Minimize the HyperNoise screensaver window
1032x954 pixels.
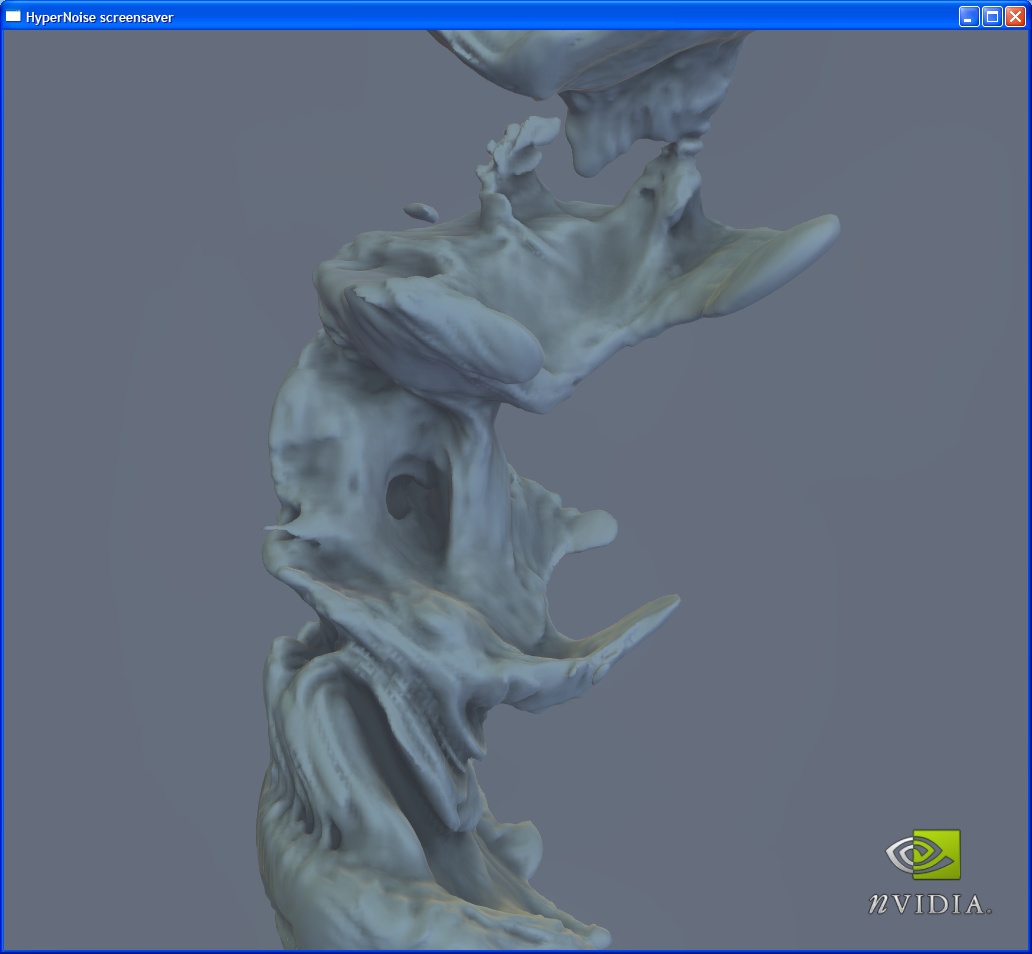pyautogui.click(x=968, y=16)
